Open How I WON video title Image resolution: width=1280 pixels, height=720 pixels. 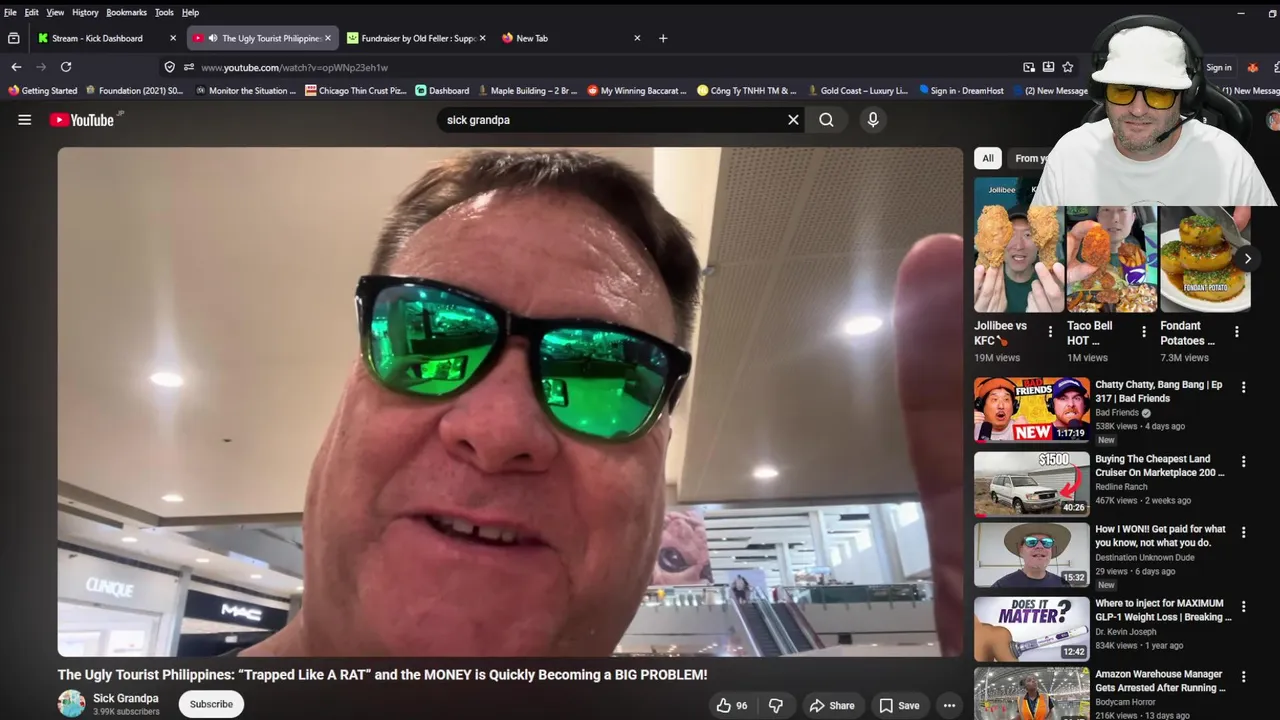[1160, 536]
